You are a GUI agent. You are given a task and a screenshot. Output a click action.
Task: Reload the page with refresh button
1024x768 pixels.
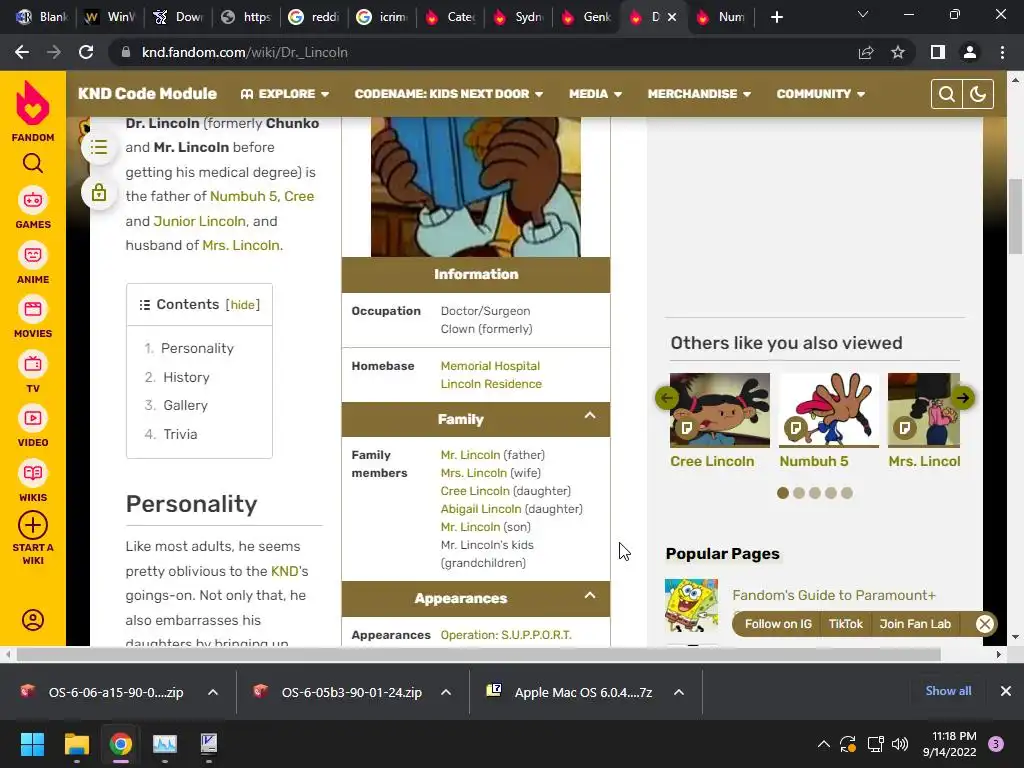coord(86,52)
